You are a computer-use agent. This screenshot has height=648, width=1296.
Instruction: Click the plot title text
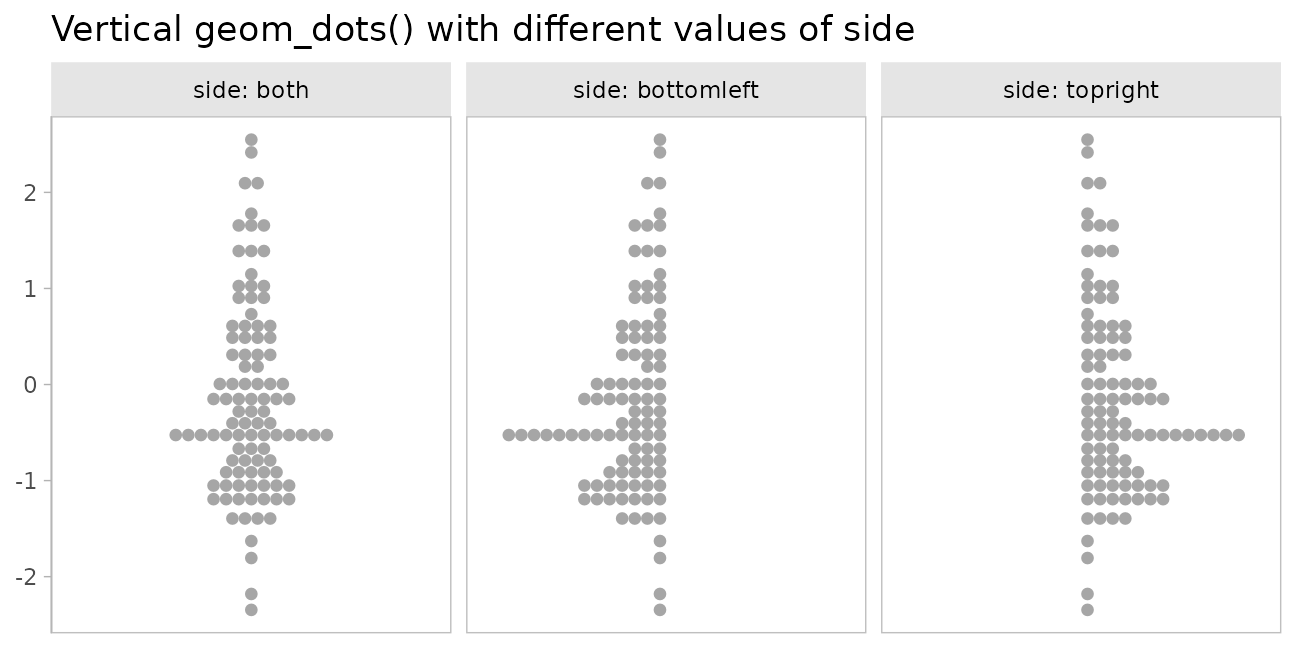[482, 30]
